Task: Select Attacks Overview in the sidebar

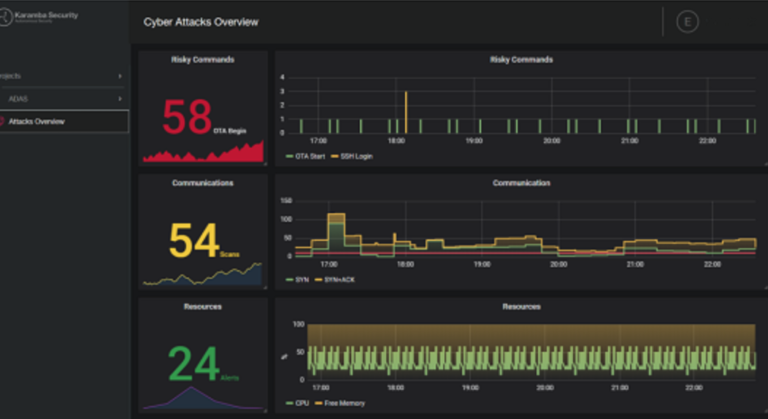Action: tap(36, 121)
